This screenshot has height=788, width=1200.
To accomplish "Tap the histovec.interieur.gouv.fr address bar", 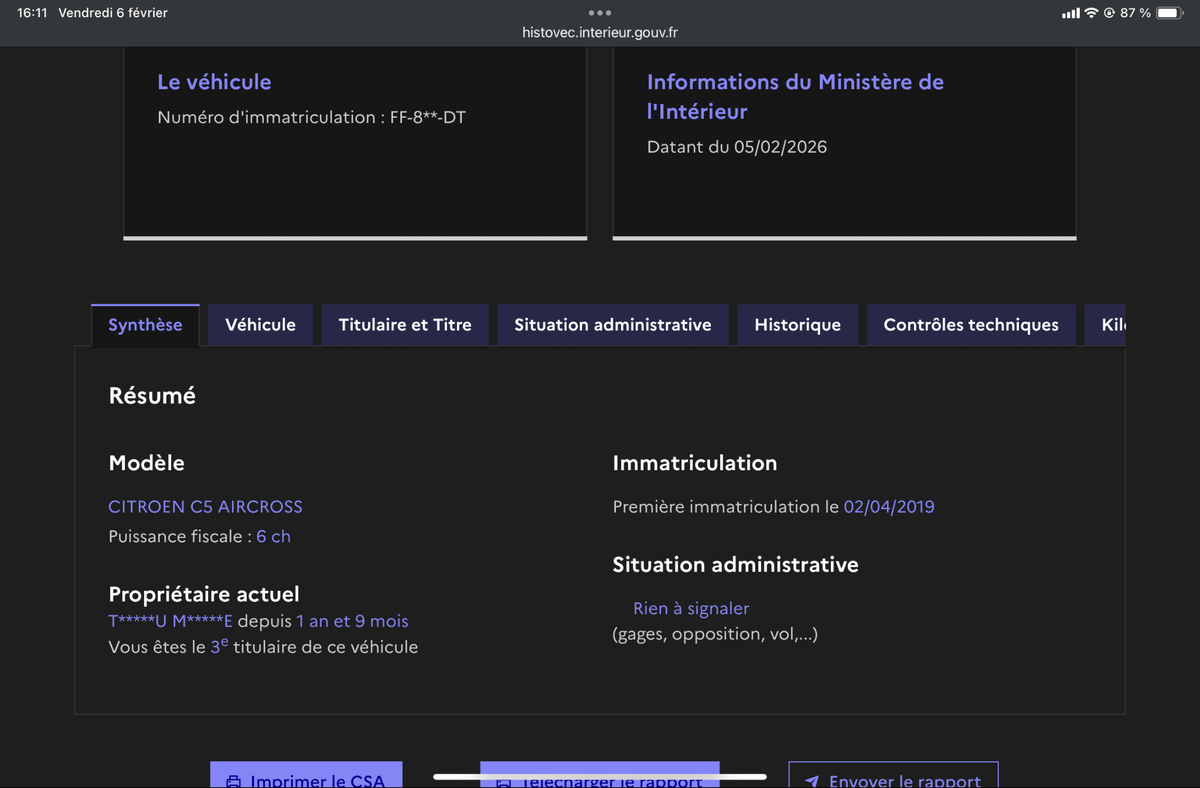I will (x=599, y=32).
